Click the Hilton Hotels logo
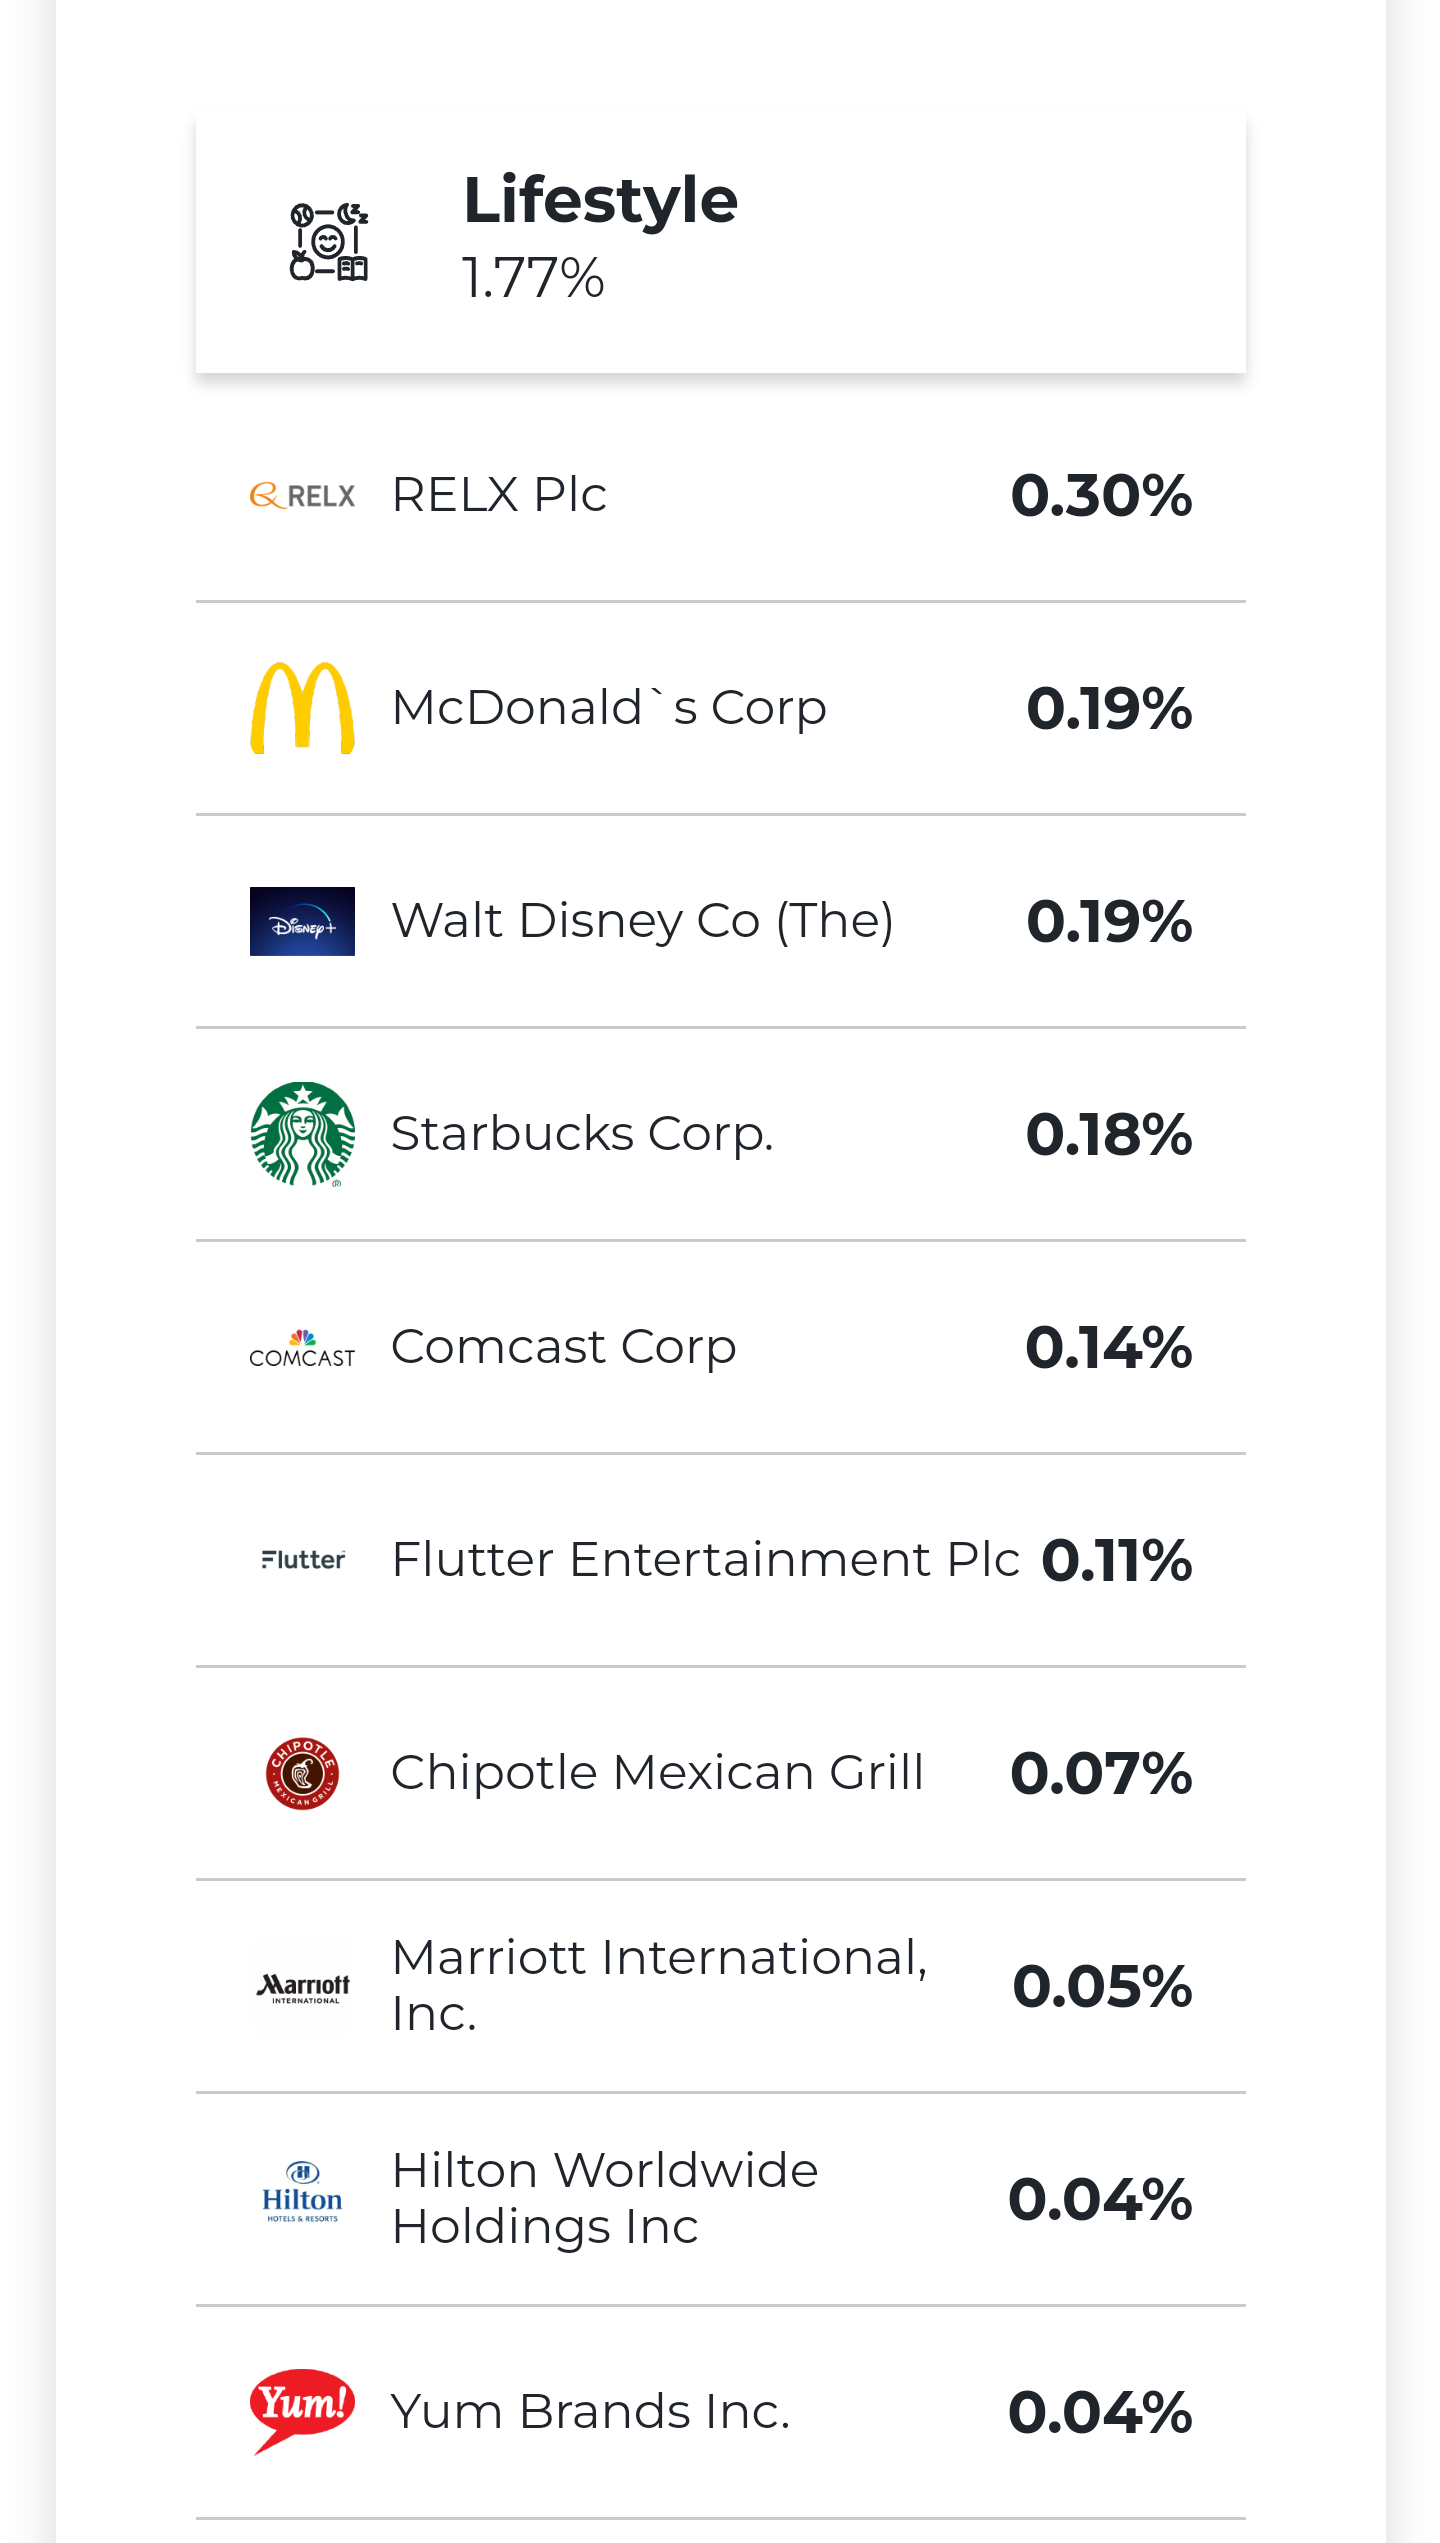 coord(302,2199)
